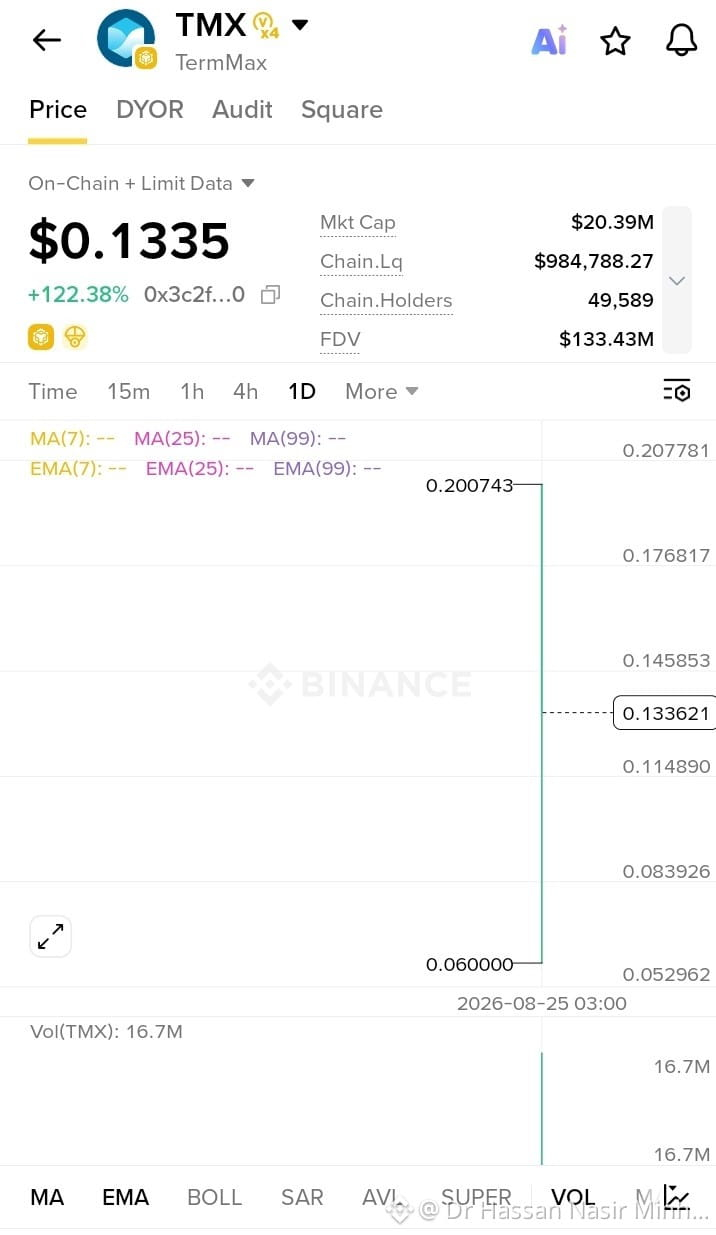Select the 15m timeframe

click(x=128, y=391)
